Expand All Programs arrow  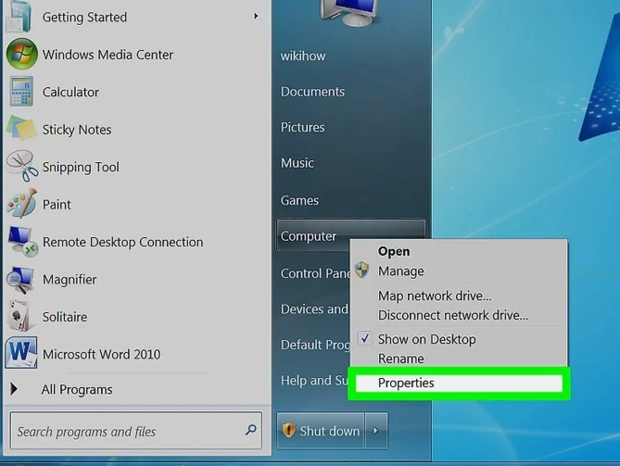pos(14,389)
